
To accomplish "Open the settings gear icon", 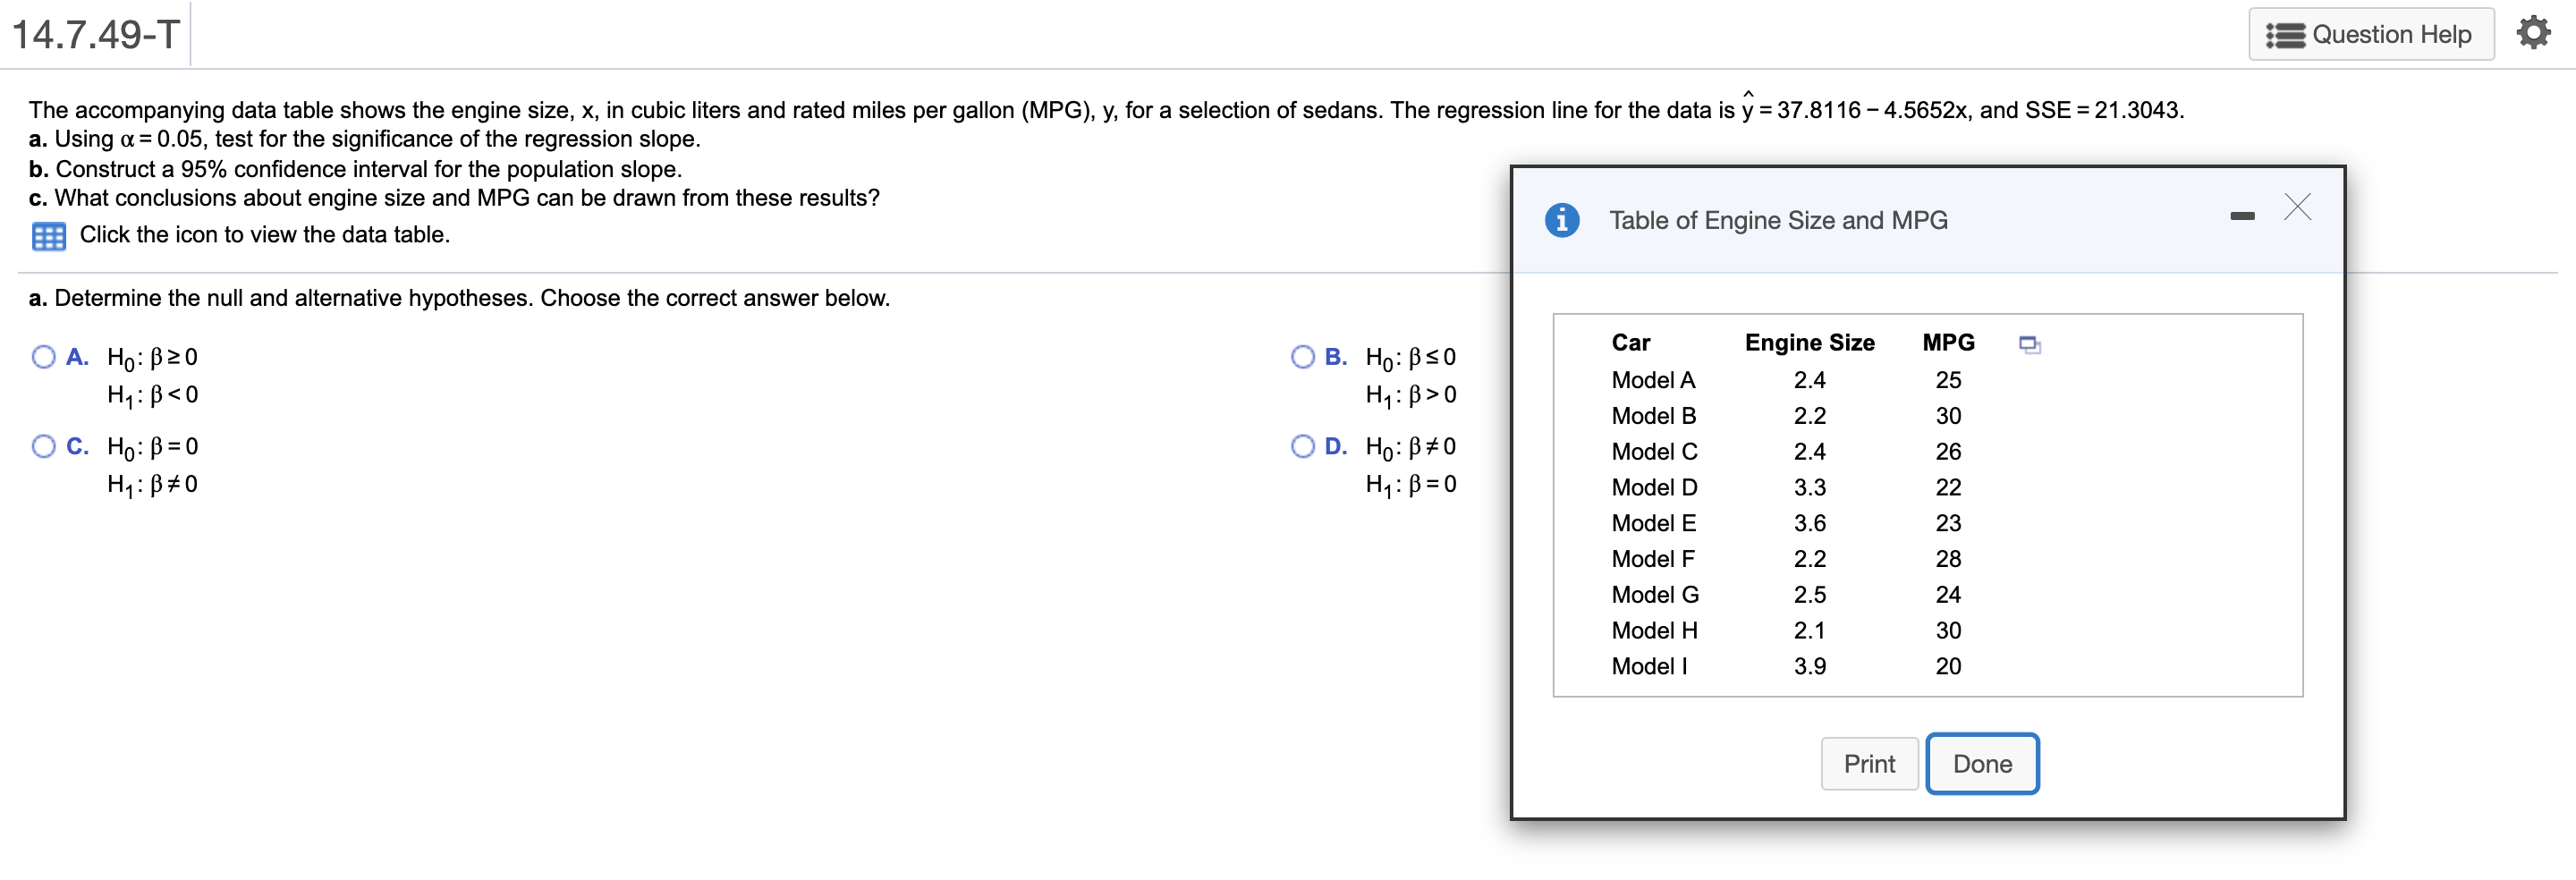I will (2533, 33).
